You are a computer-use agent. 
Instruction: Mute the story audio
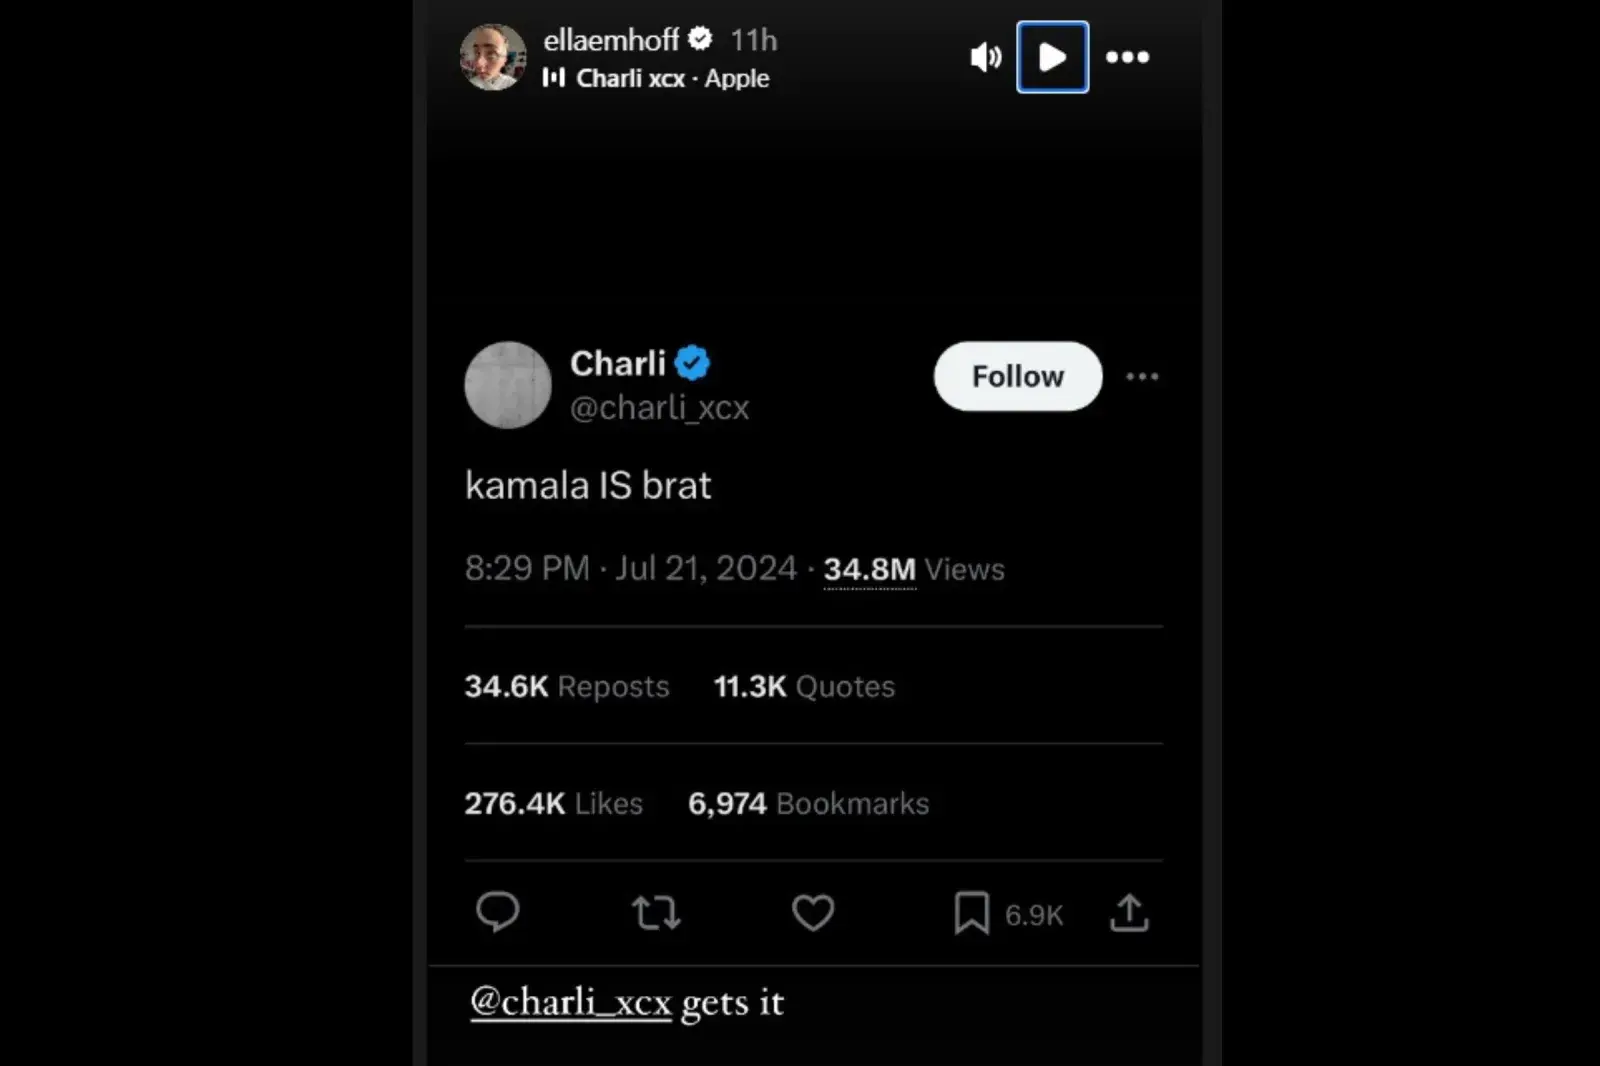(985, 57)
